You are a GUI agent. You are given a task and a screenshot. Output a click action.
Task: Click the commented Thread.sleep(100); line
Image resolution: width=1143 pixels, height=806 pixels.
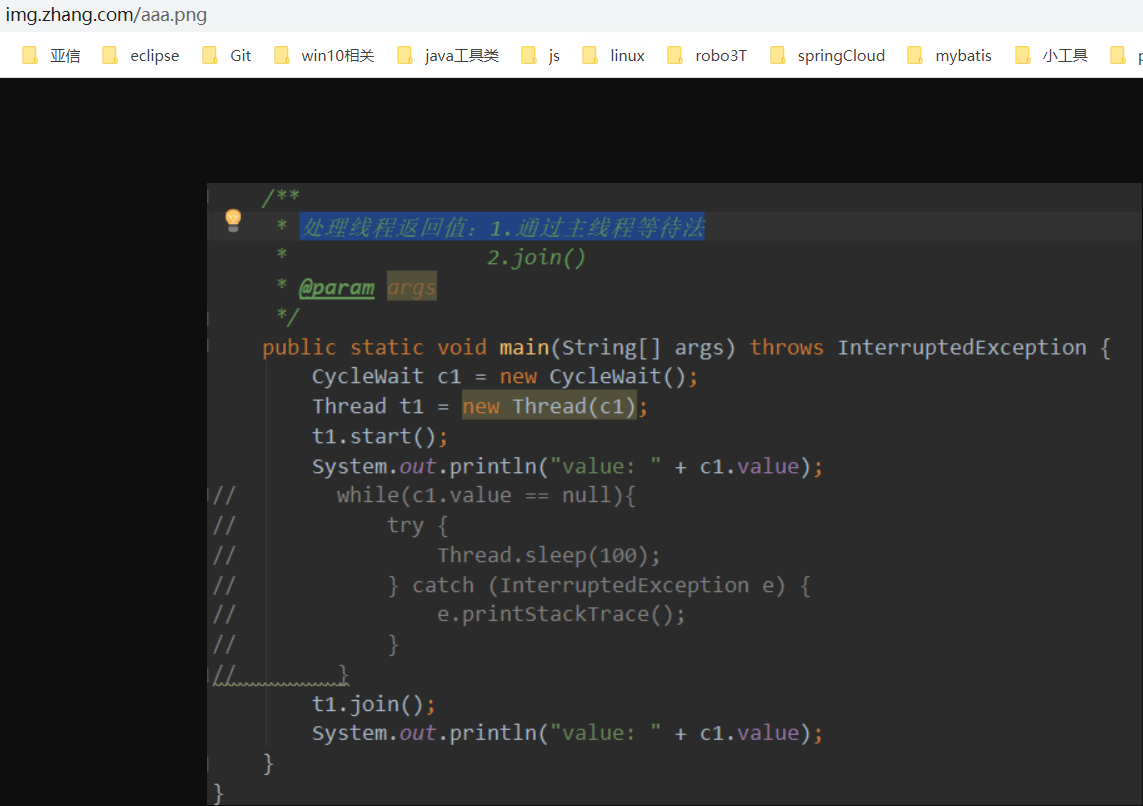point(549,555)
